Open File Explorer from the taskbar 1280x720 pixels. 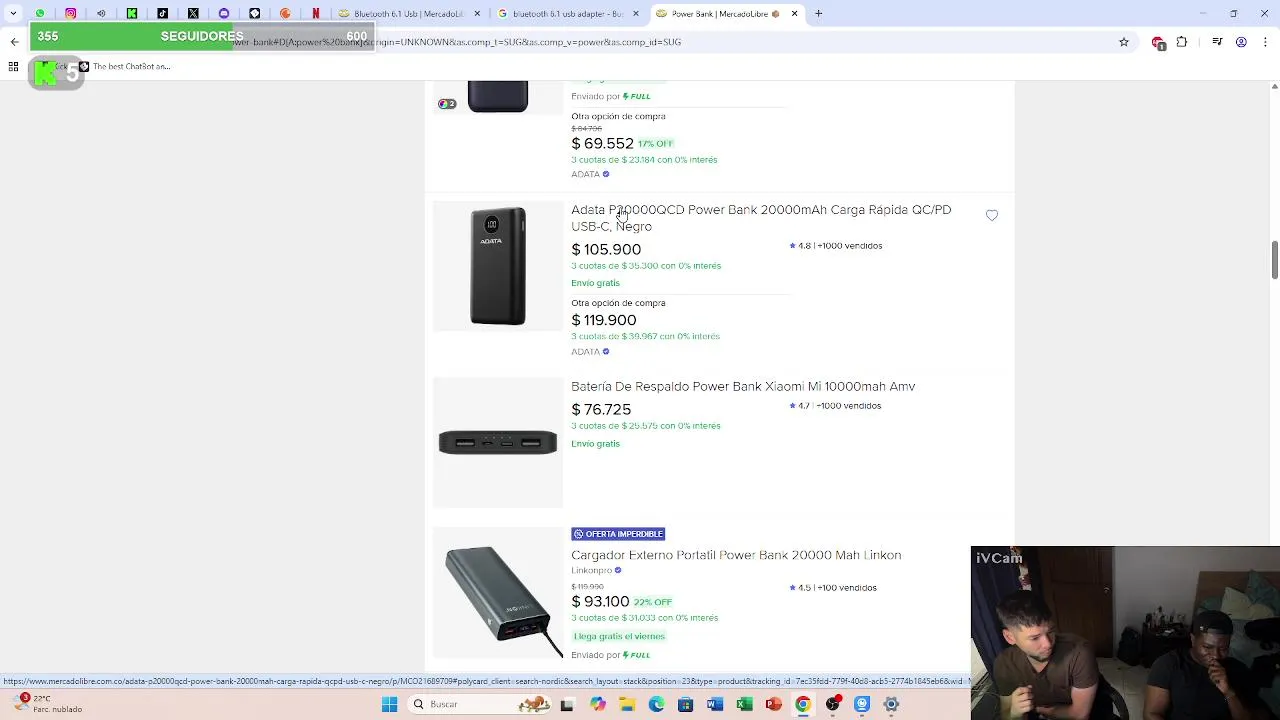[x=627, y=704]
